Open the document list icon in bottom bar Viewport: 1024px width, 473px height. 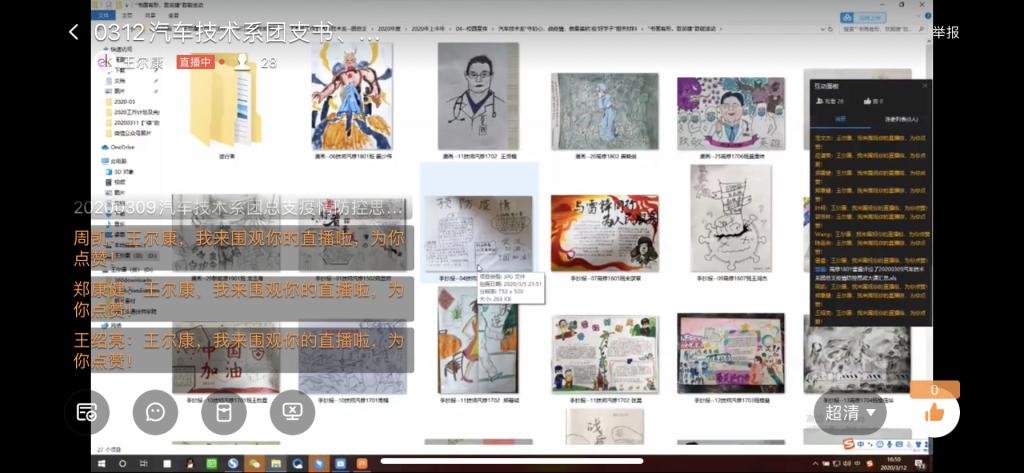pos(87,411)
